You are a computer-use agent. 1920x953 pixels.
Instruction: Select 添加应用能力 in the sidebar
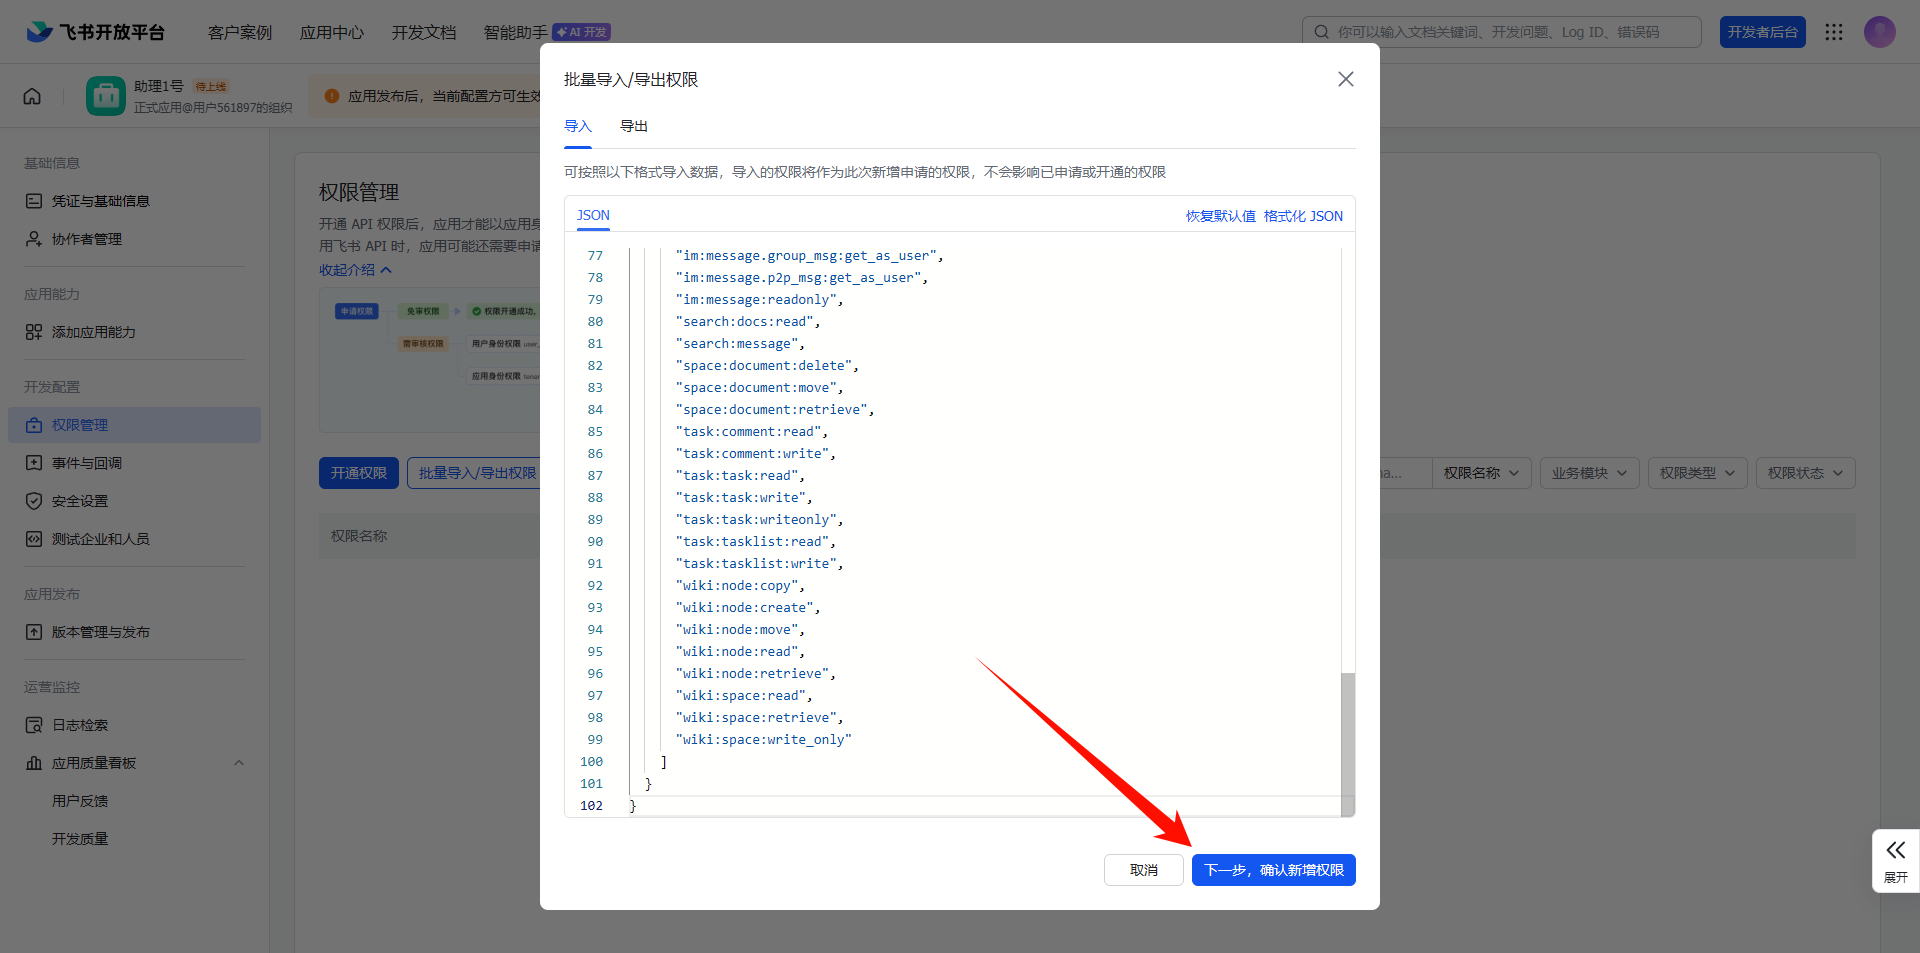(x=93, y=332)
